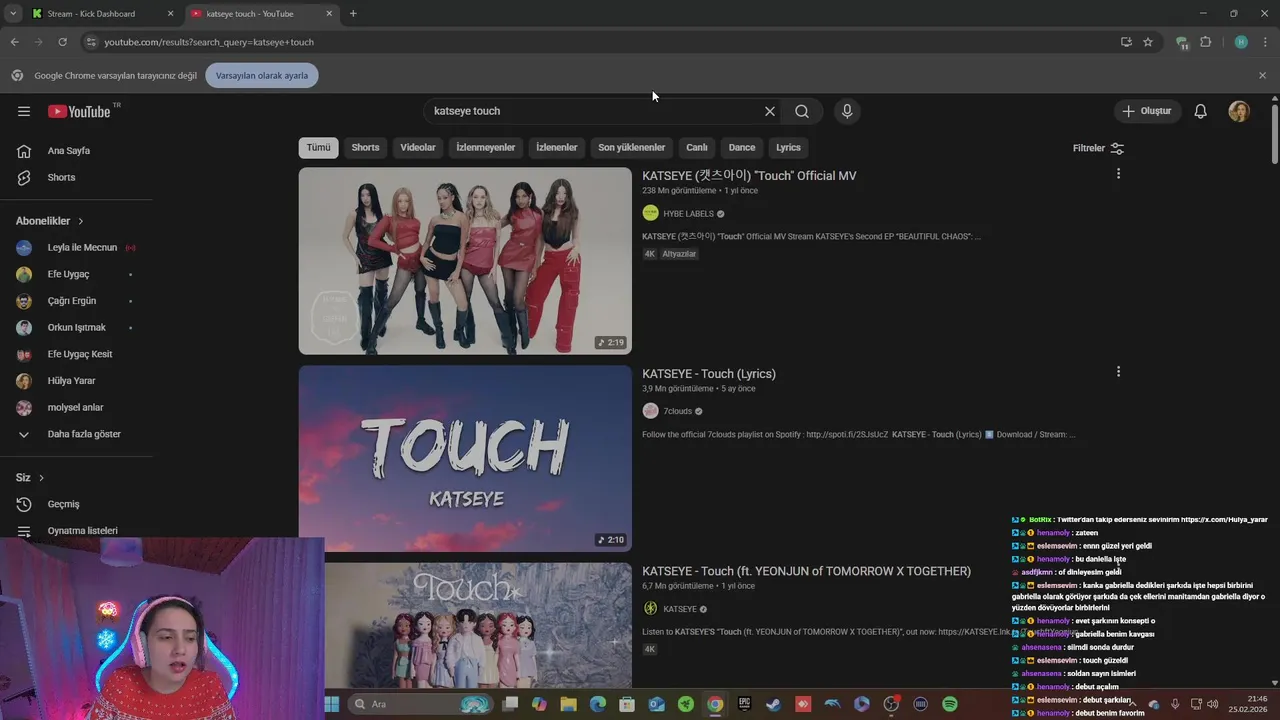1280x720 pixels.
Task: Open the YouTube hamburger guide menu
Action: click(x=24, y=111)
